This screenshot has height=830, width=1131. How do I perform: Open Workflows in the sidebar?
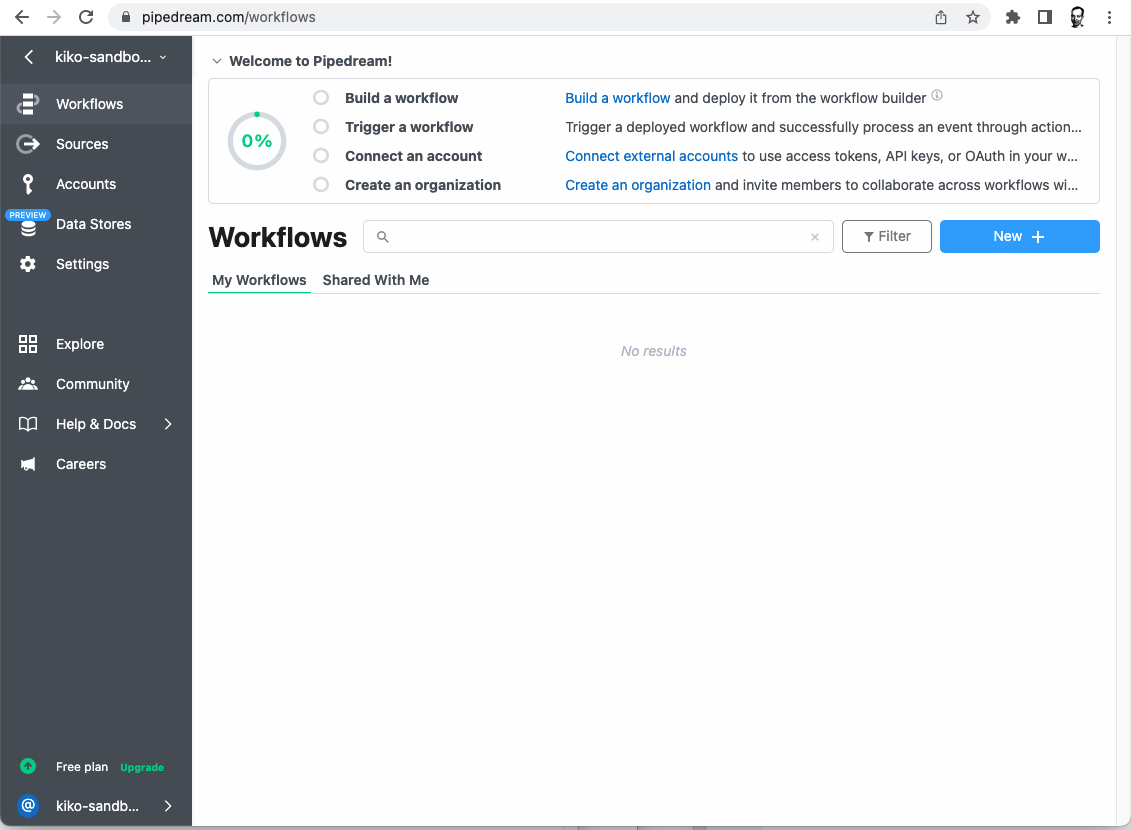point(96,104)
